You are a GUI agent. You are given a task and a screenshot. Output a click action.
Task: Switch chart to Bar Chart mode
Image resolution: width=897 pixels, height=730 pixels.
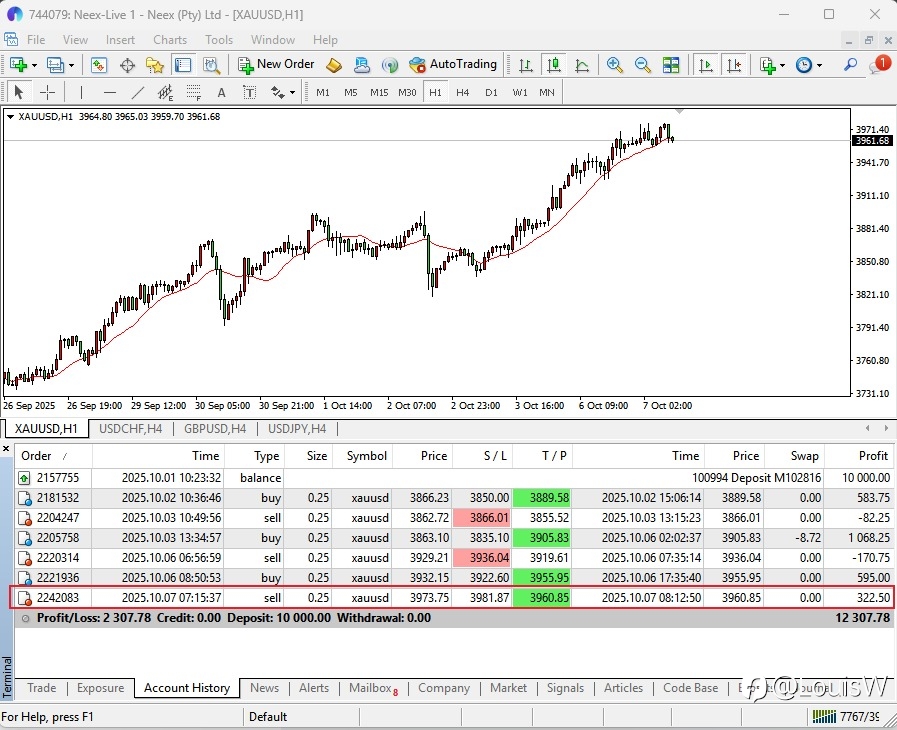coord(525,65)
